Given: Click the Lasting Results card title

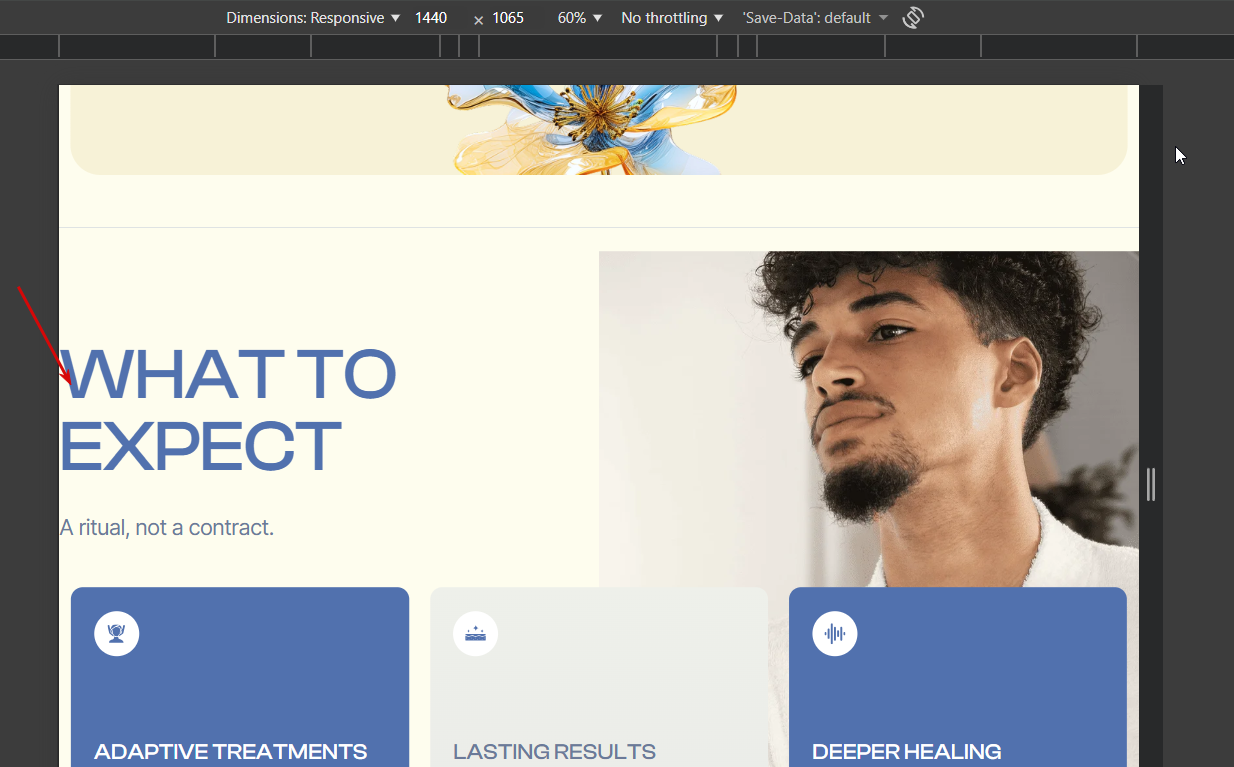Looking at the screenshot, I should (x=555, y=752).
